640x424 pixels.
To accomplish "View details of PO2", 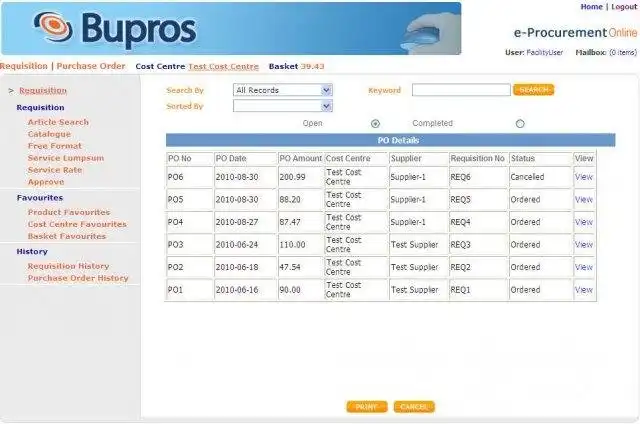I will point(583,267).
